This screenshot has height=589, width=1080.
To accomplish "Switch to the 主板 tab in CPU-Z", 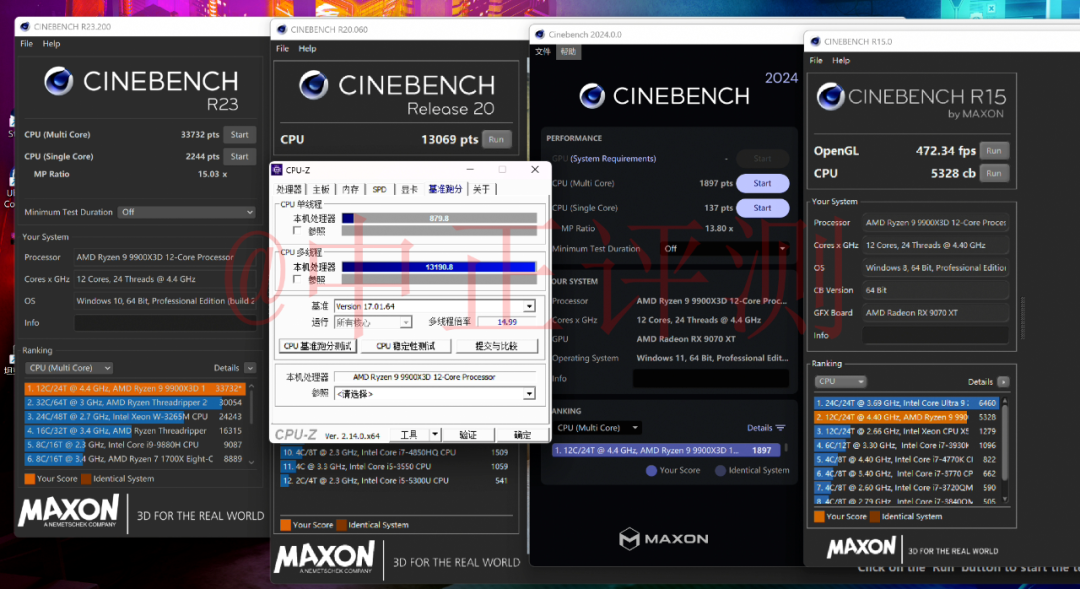I will coord(321,189).
